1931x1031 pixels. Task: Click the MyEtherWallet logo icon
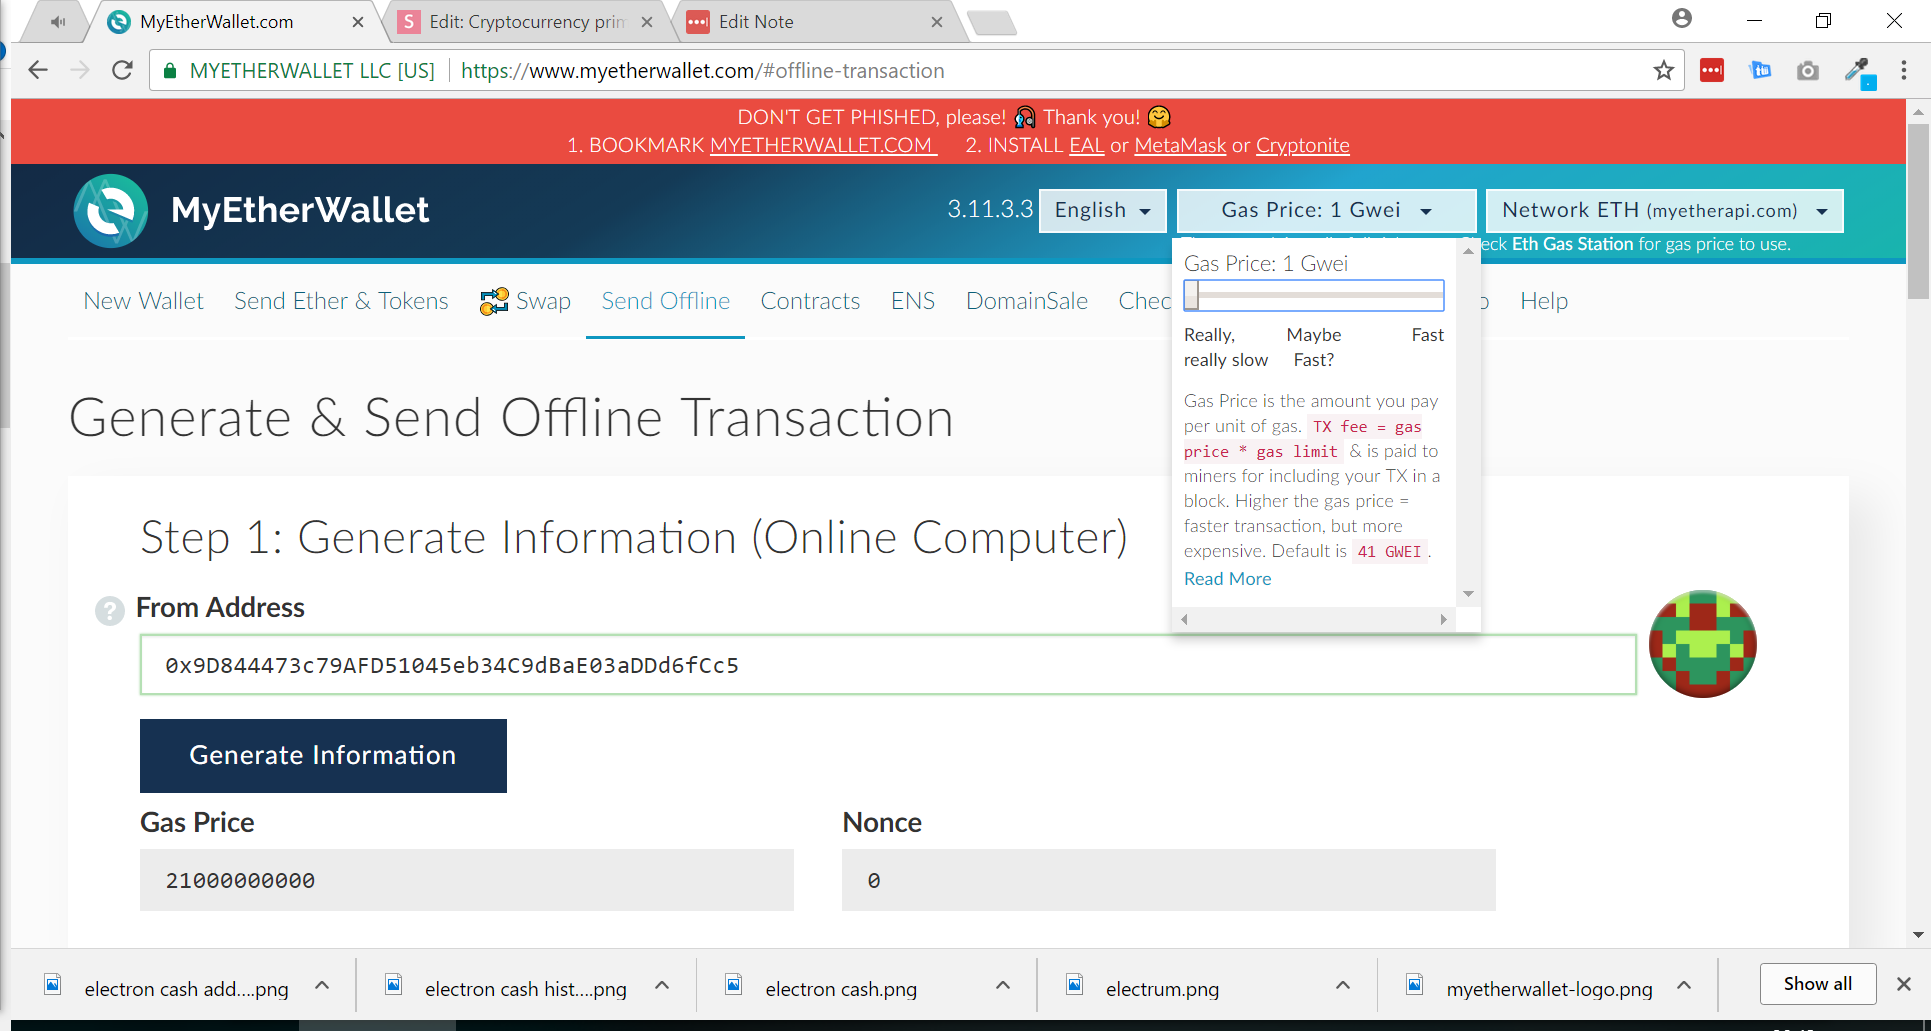pyautogui.click(x=110, y=211)
